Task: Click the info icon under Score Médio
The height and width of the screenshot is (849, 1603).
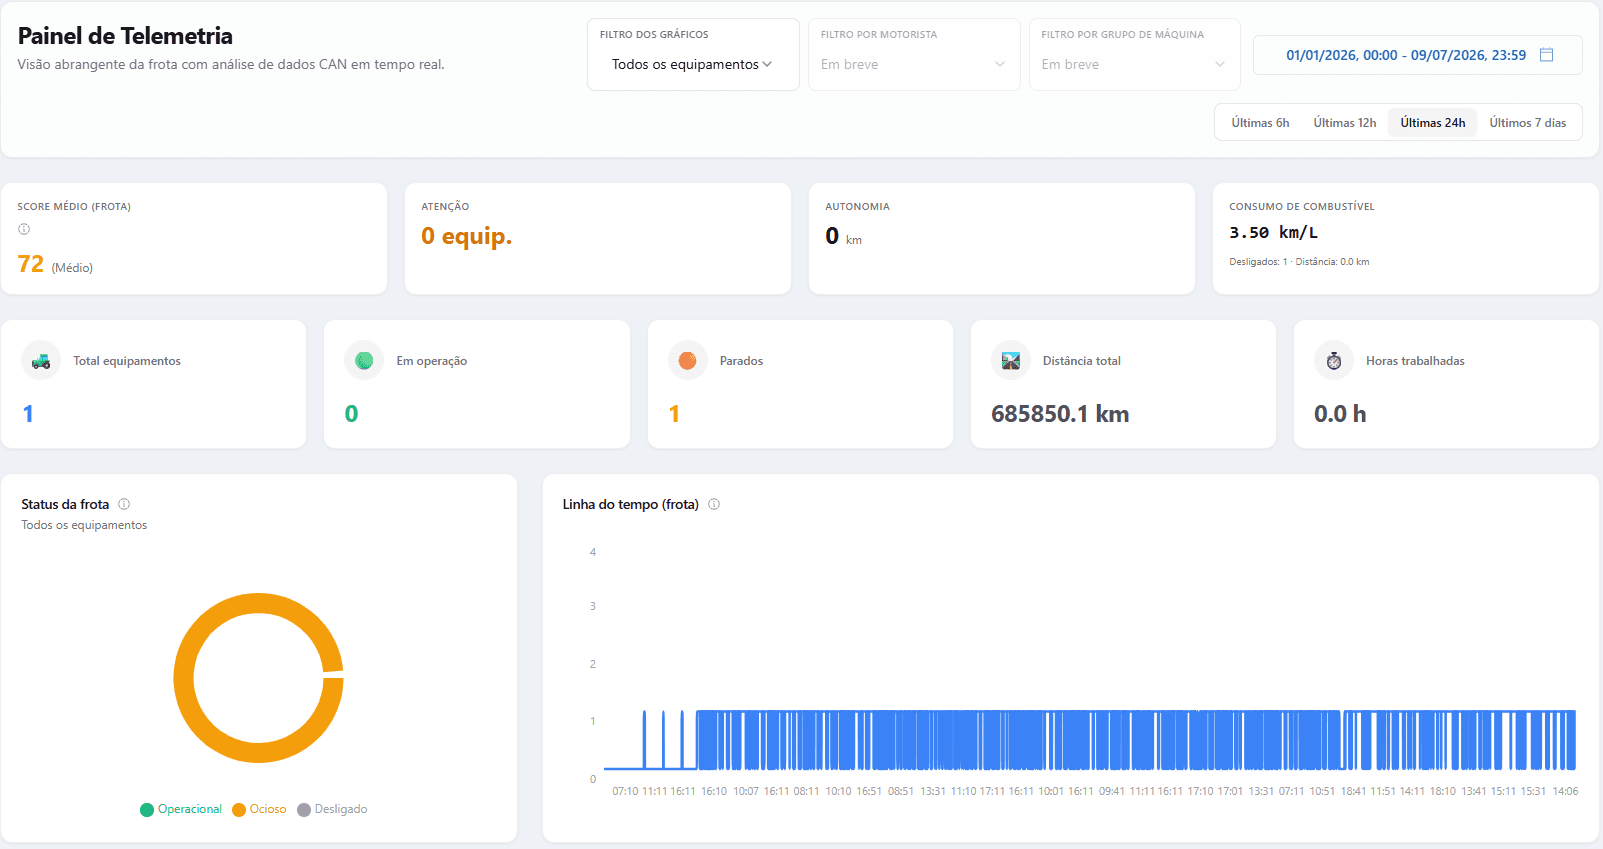Action: pos(24,229)
